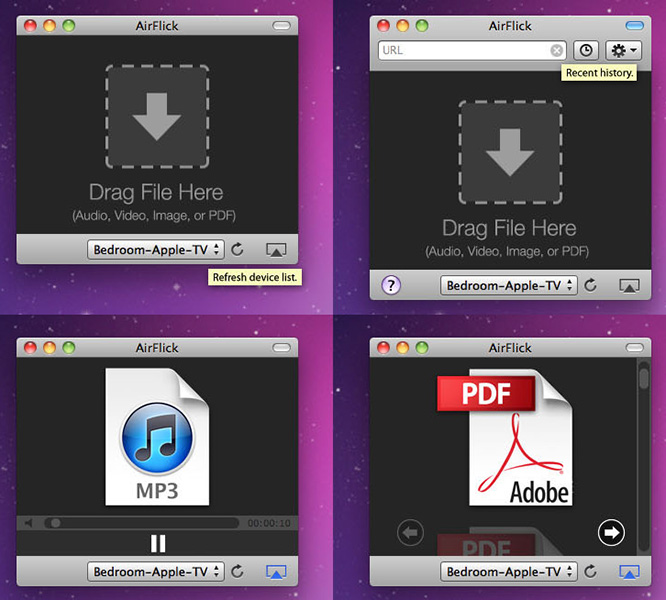Click blue AirPlay icon in bottom-right window
Viewport: 666px width, 600px height.
click(x=629, y=572)
